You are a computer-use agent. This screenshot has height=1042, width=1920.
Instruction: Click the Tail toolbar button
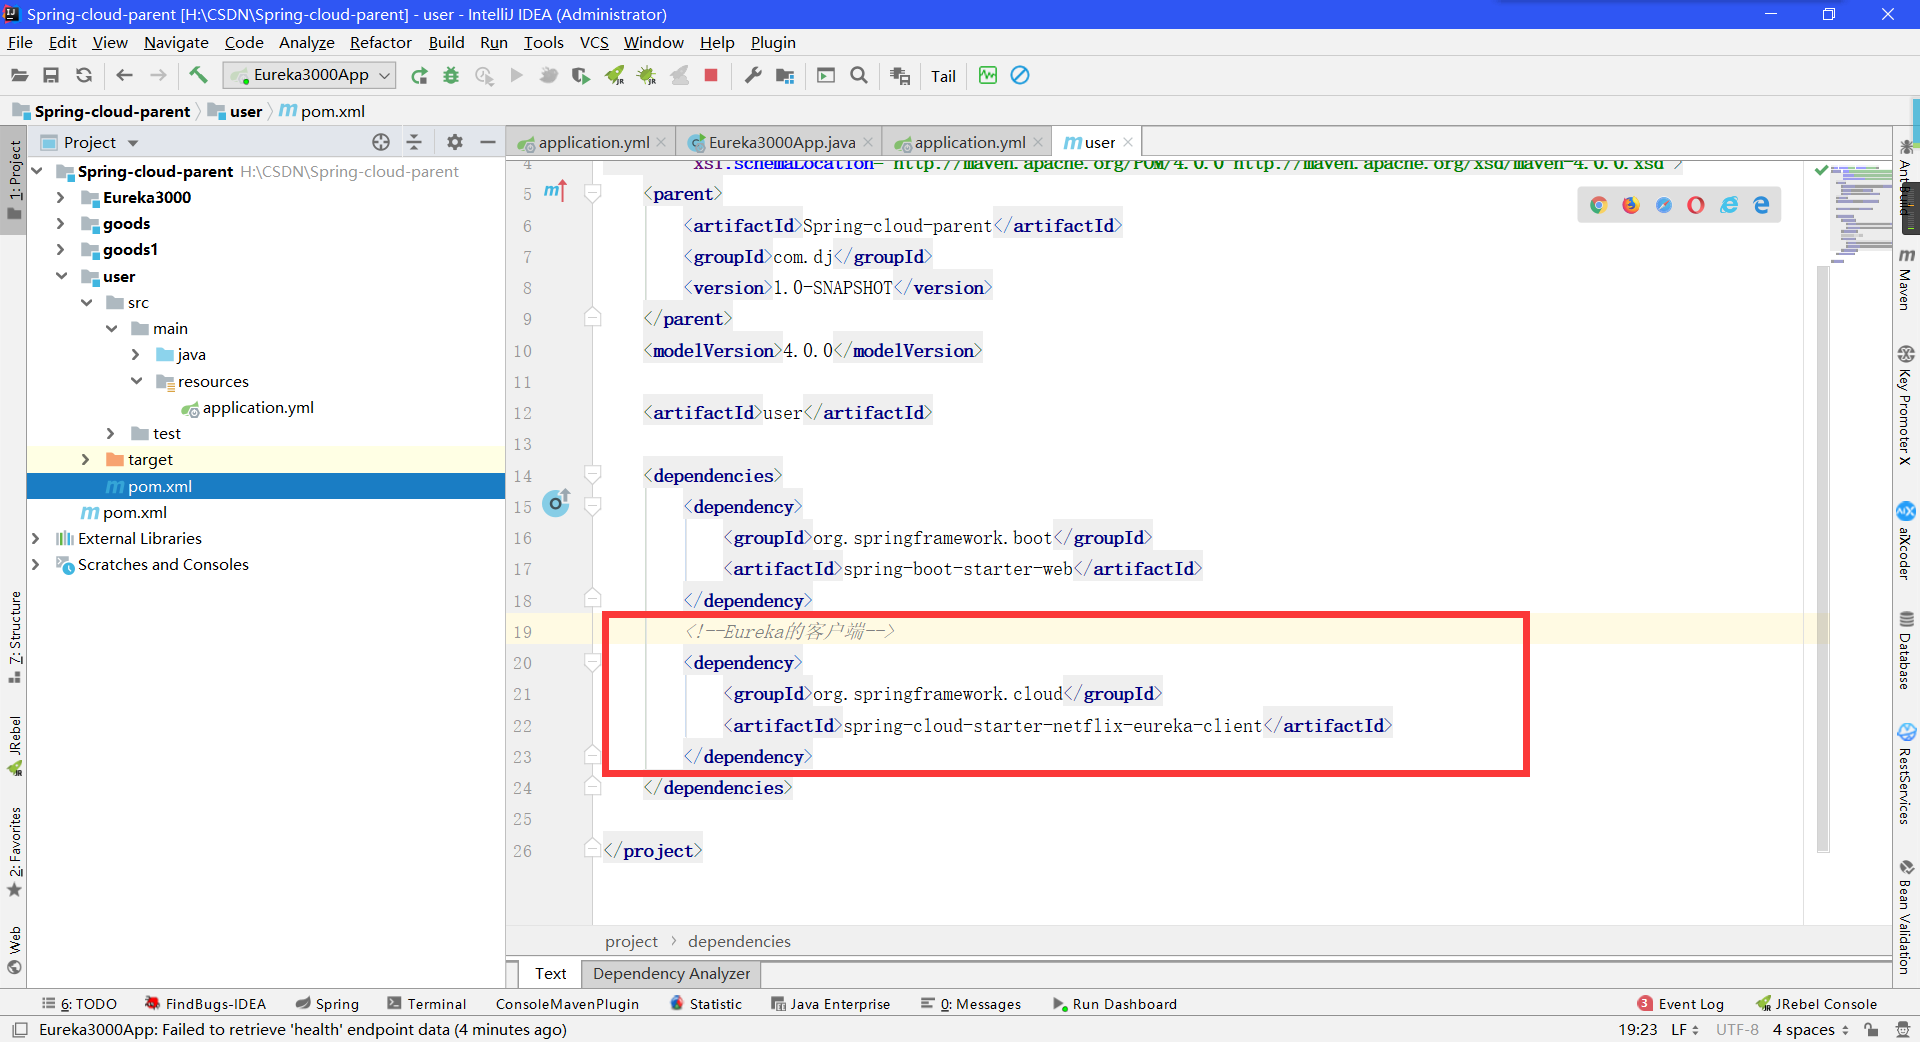[x=943, y=76]
